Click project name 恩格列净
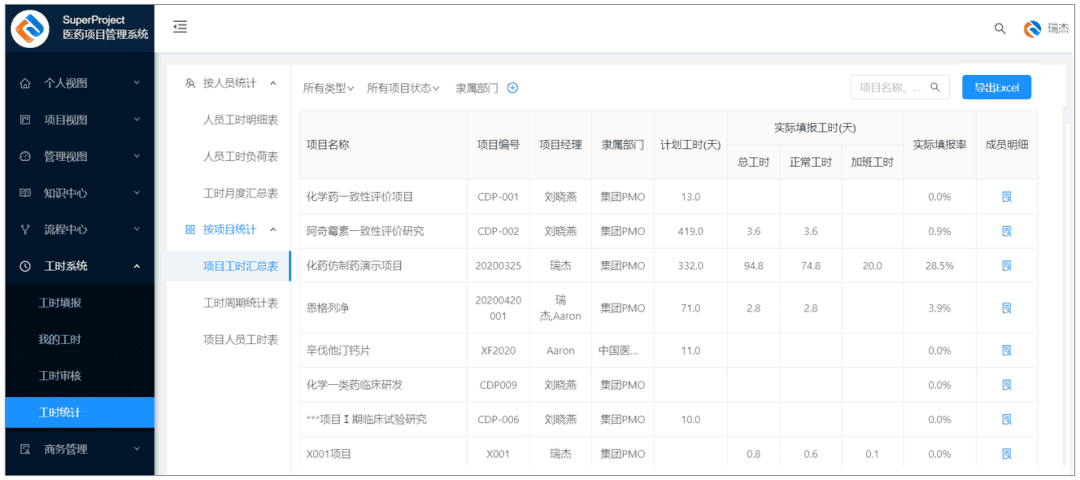Viewport: 1080px width, 480px height. click(x=328, y=308)
